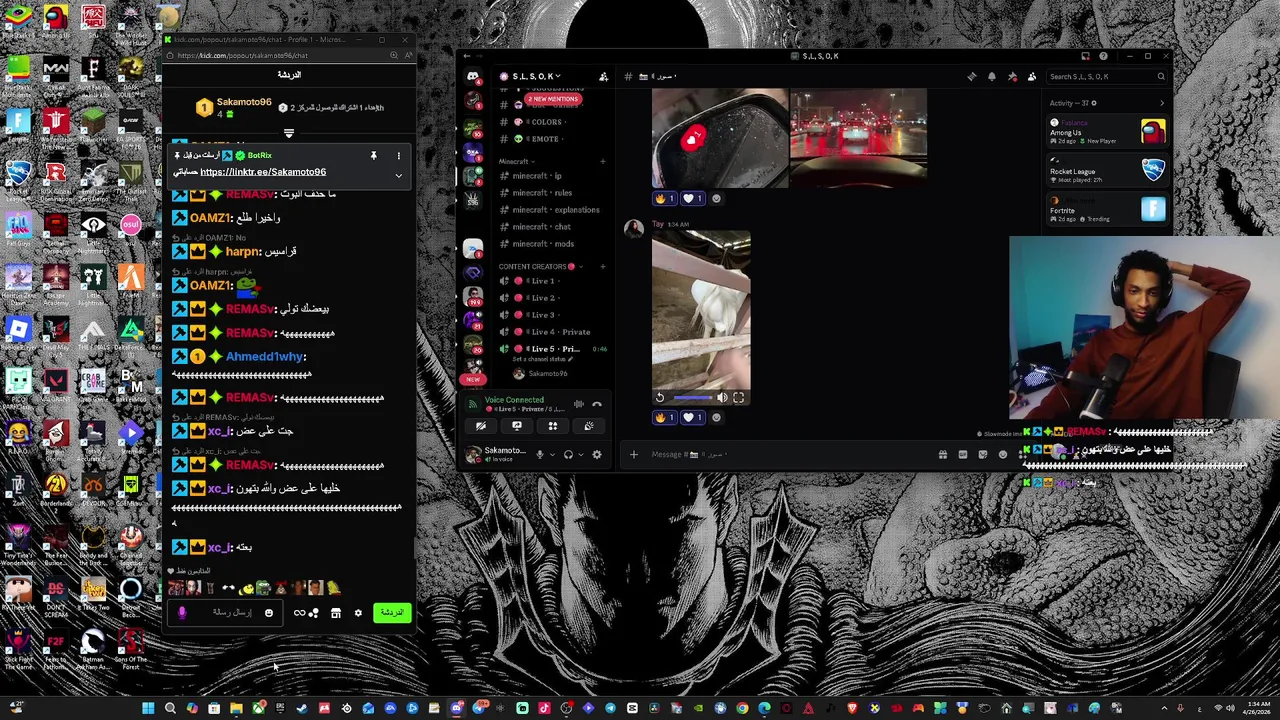Click the Search S.L.S.O.K search box
Image resolution: width=1280 pixels, height=720 pixels.
tap(1106, 76)
